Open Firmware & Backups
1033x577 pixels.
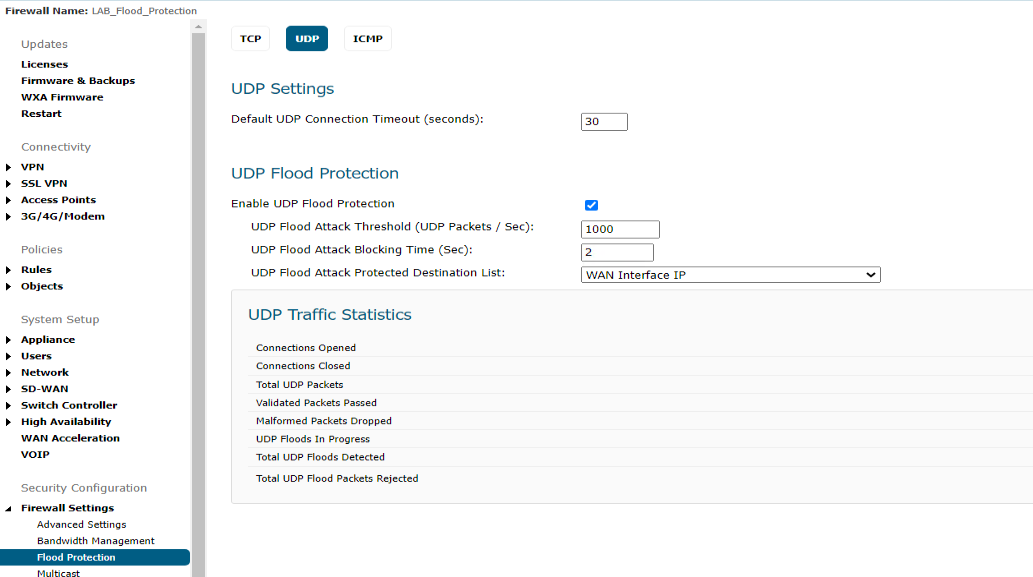point(78,81)
